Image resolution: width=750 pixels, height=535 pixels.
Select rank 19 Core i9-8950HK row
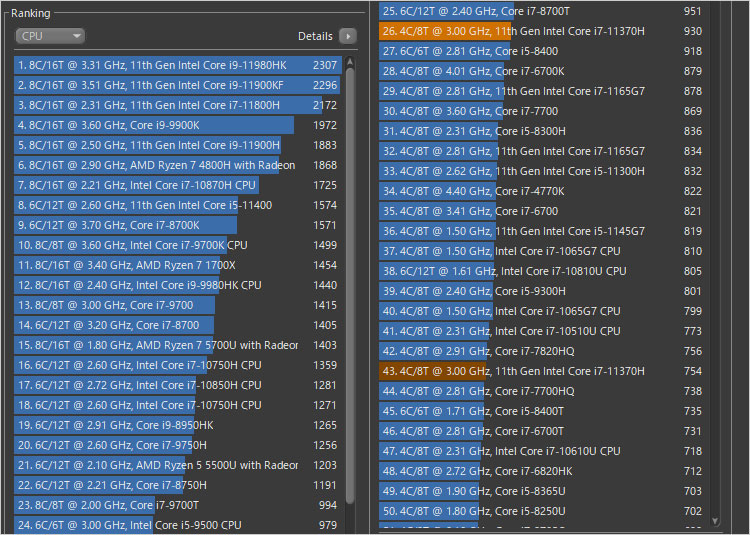pyautogui.click(x=178, y=425)
